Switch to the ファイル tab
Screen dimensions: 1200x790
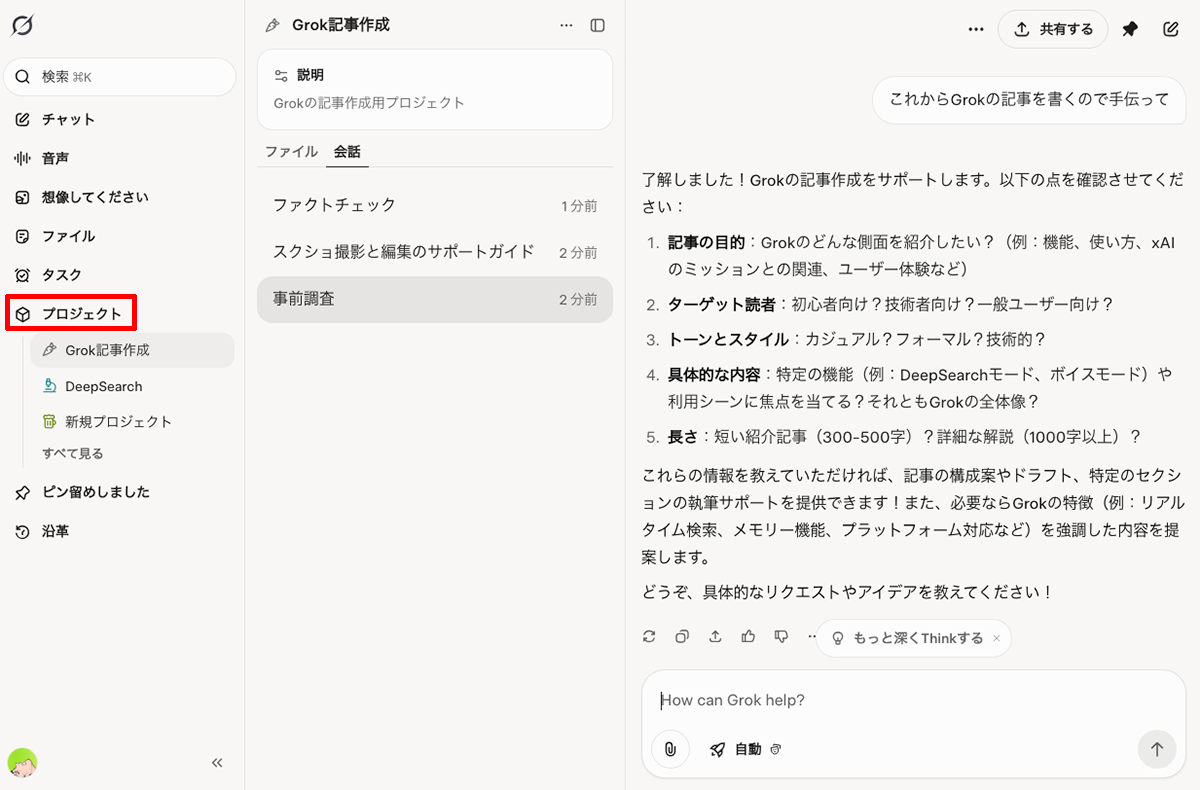[291, 152]
